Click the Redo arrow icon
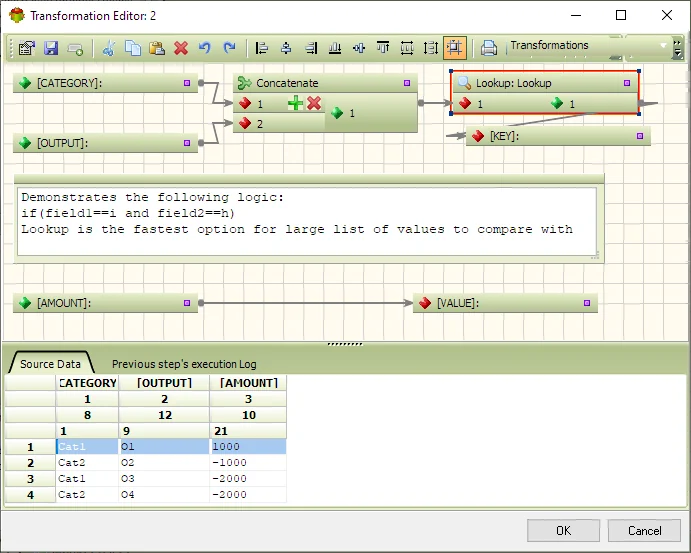This screenshot has height=553, width=691. coord(229,47)
